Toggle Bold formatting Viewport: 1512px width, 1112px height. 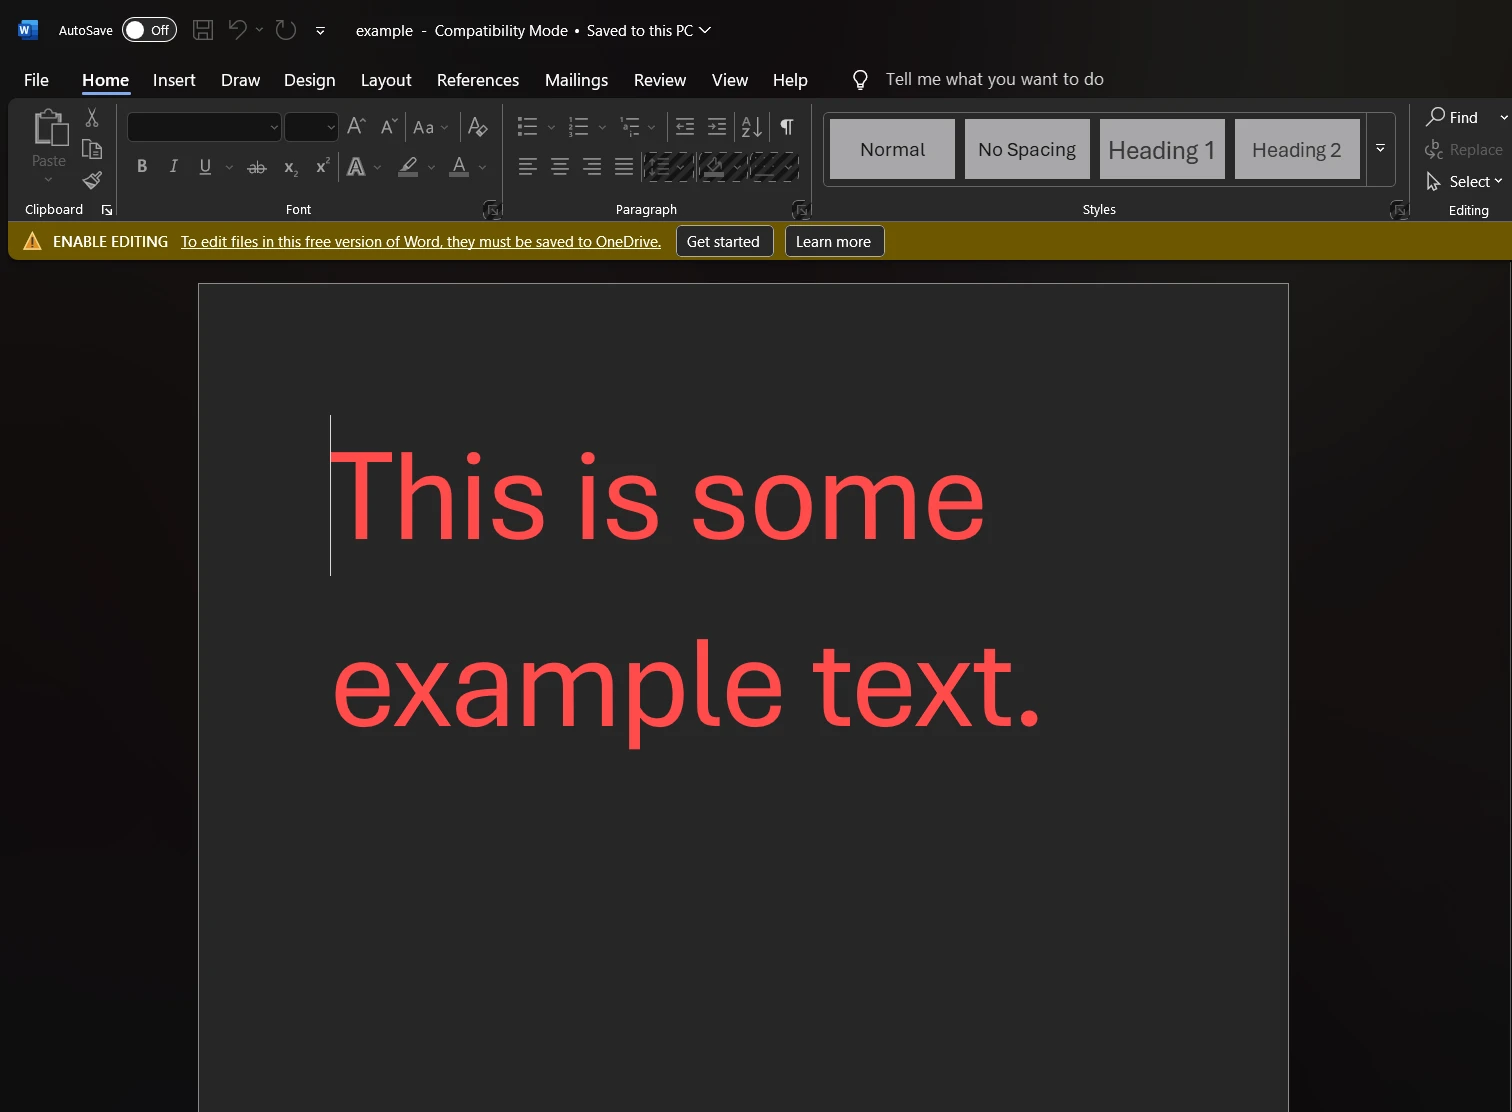tap(142, 167)
